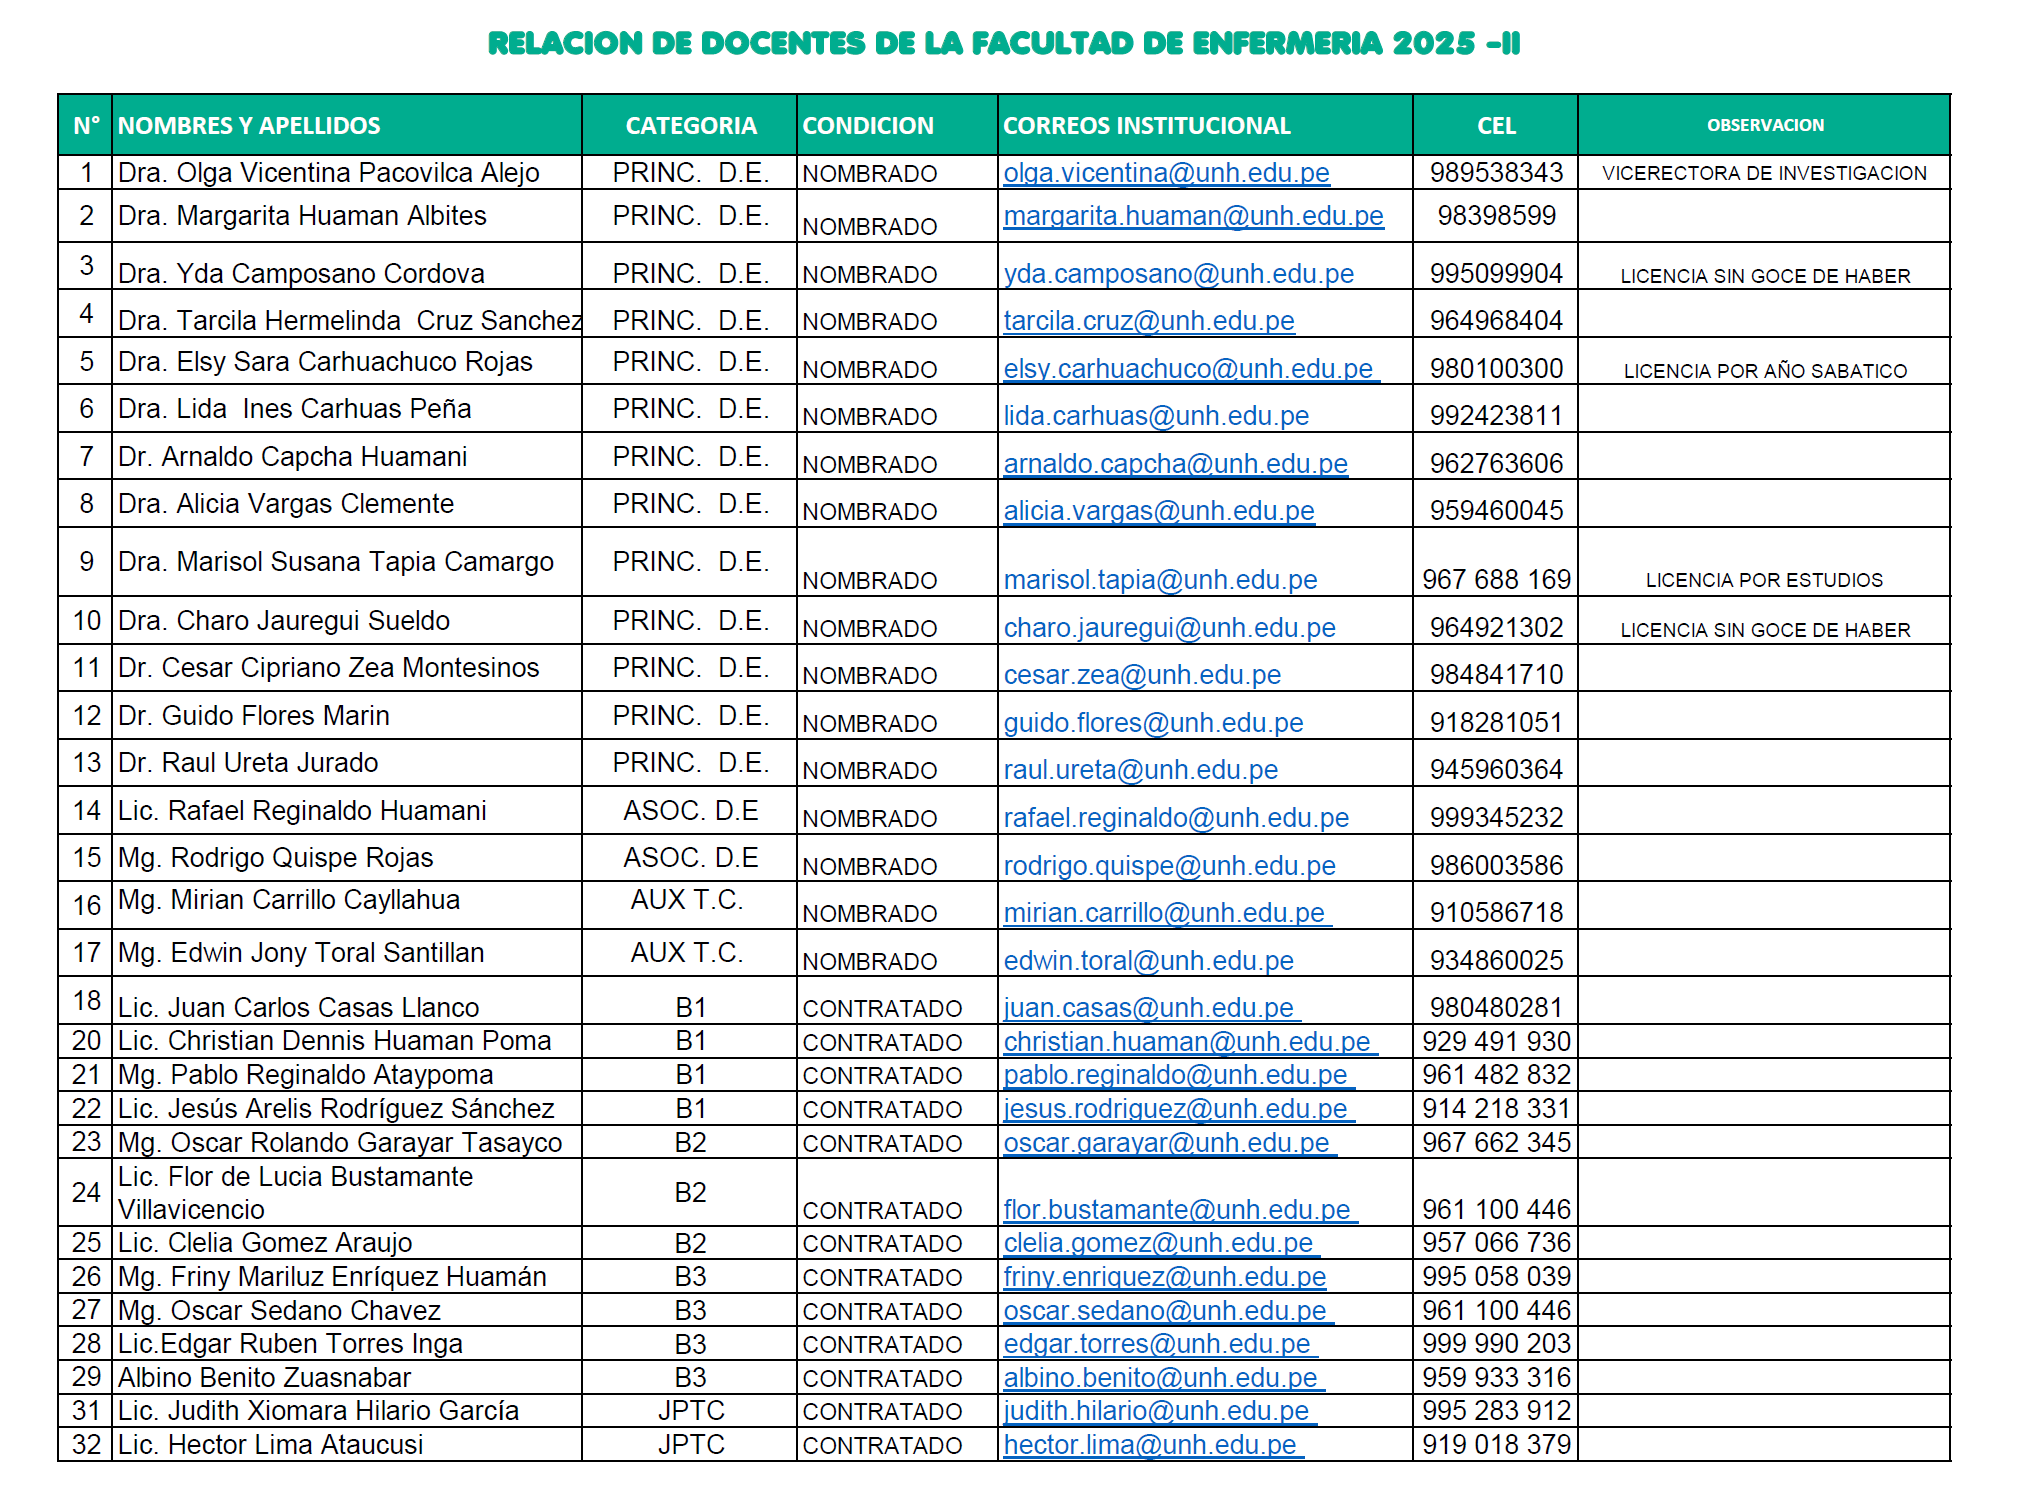Open marisol.tapia@unh.edu.pe link
The width and height of the screenshot is (2023, 1494).
(1160, 580)
